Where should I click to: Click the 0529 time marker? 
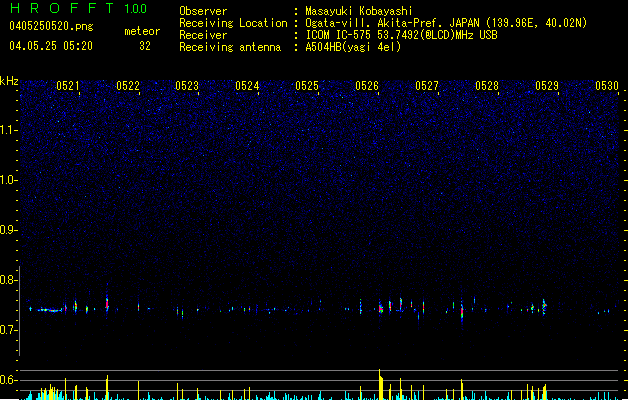pyautogui.click(x=547, y=86)
